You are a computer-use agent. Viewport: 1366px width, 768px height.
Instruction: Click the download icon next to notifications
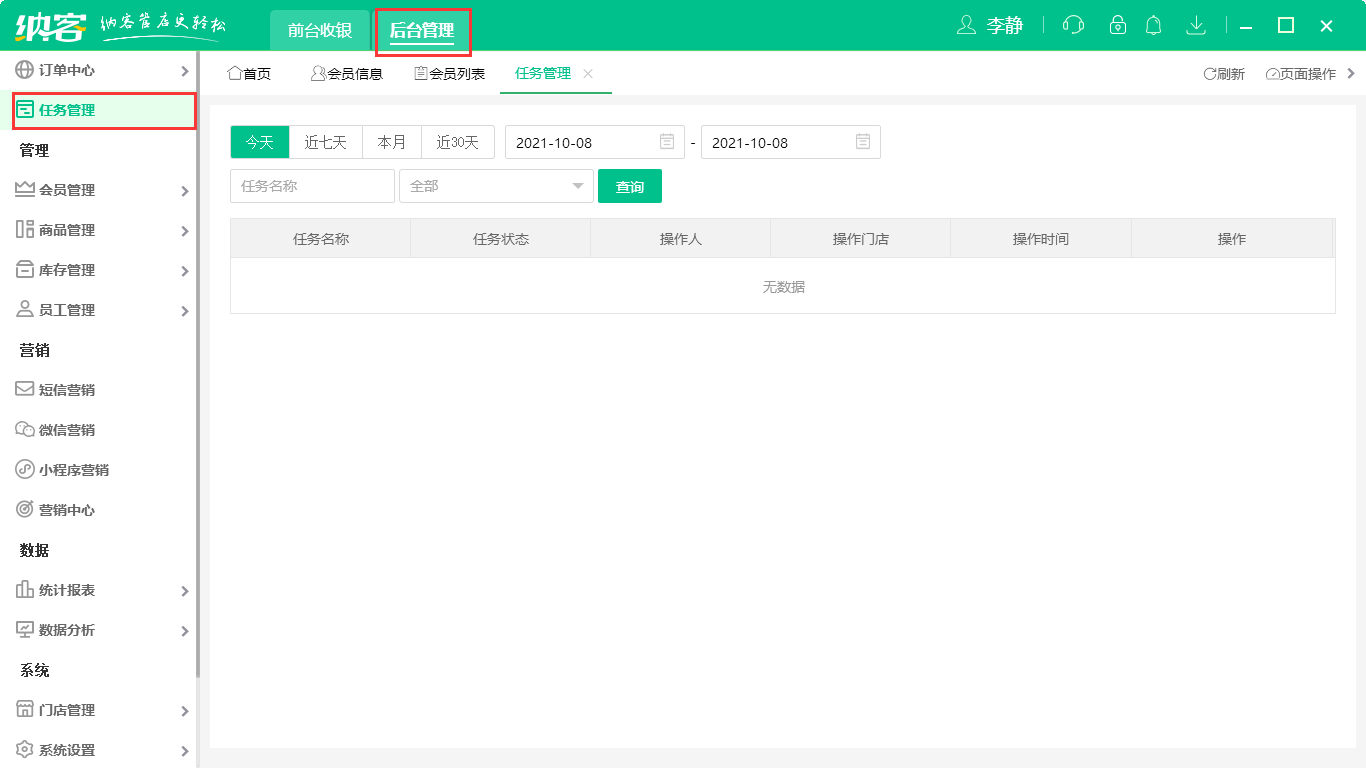pyautogui.click(x=1196, y=25)
